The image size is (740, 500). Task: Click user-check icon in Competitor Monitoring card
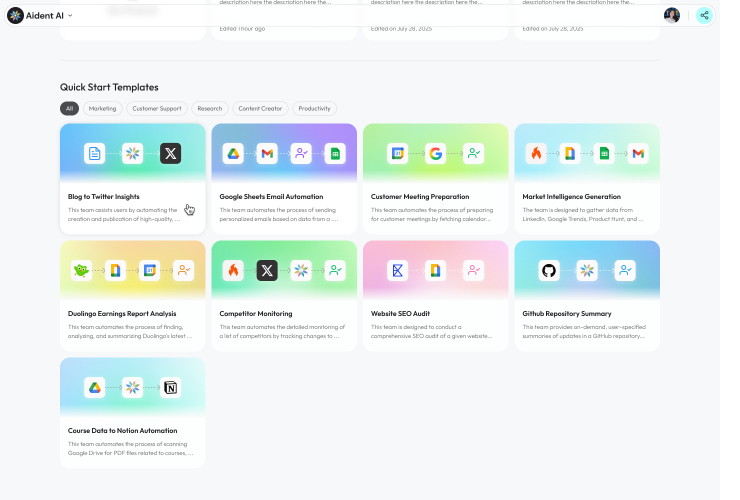(335, 271)
